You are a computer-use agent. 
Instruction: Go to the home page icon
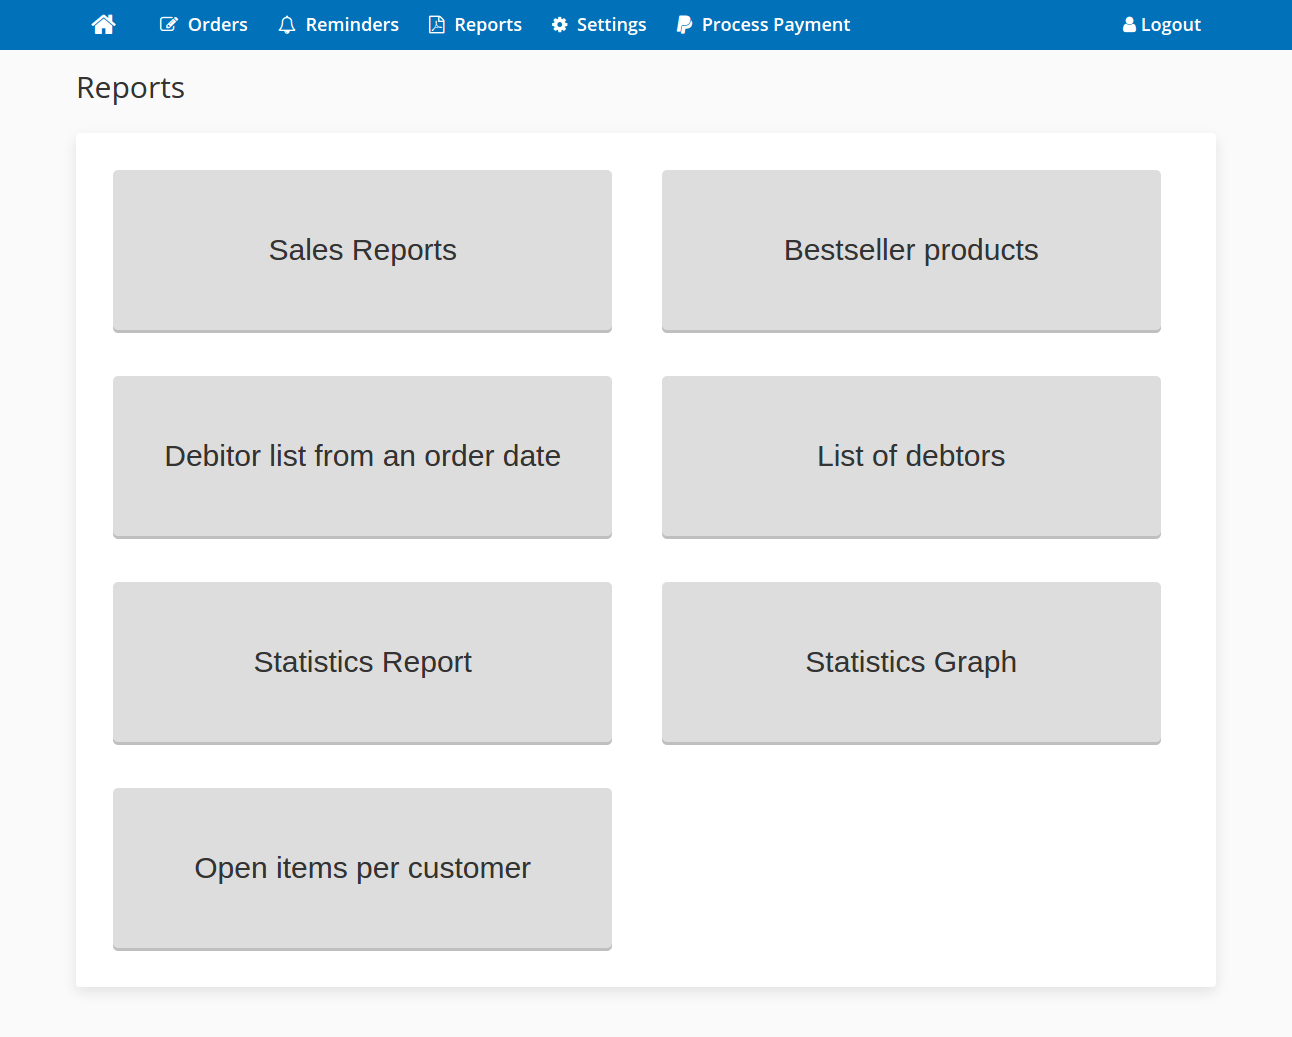(103, 25)
